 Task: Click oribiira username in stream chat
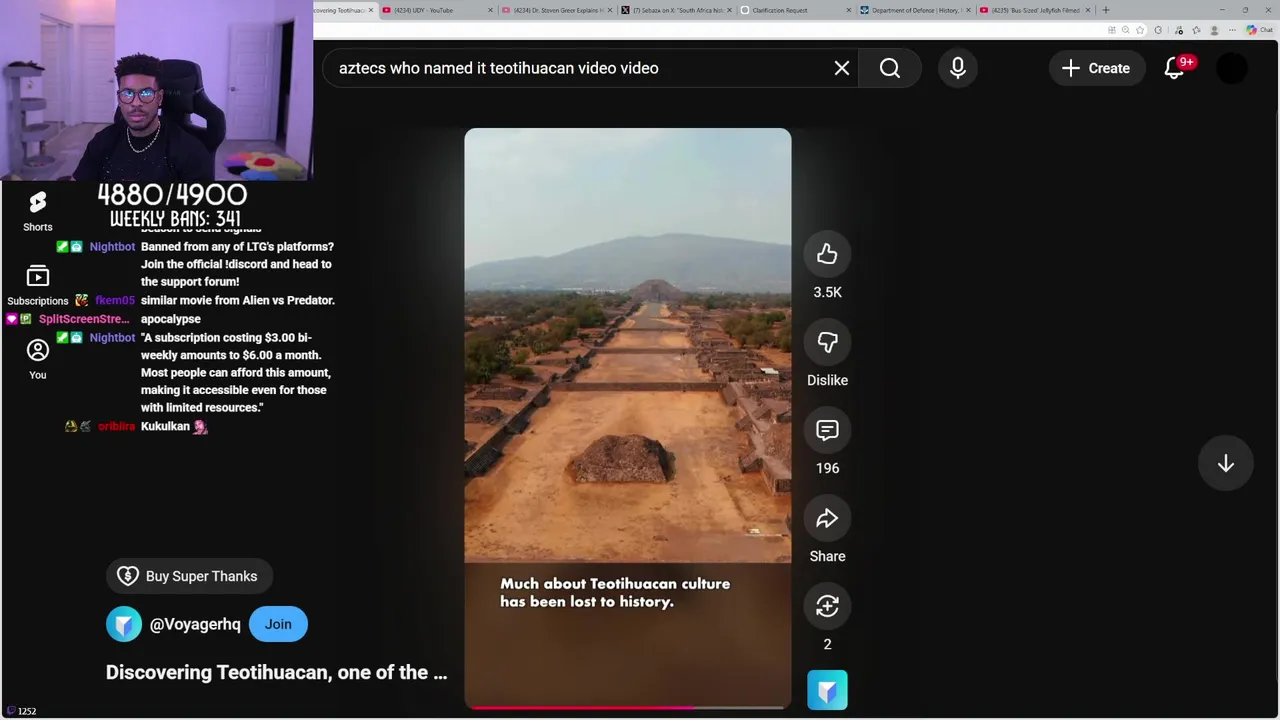tap(116, 426)
